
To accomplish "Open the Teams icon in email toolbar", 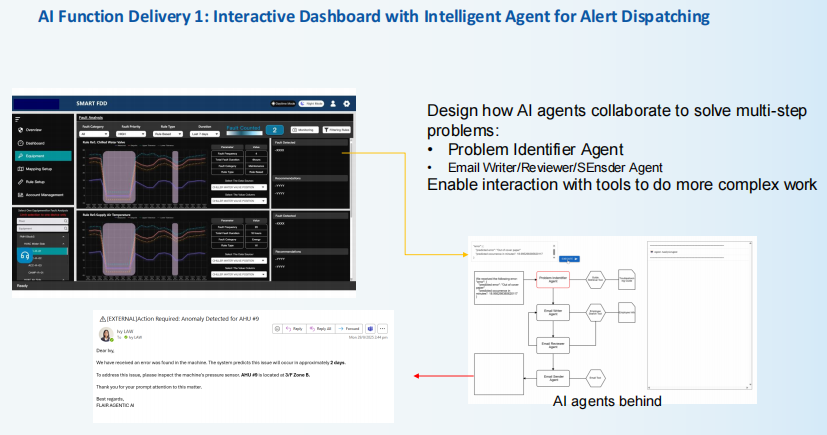I will (x=369, y=328).
